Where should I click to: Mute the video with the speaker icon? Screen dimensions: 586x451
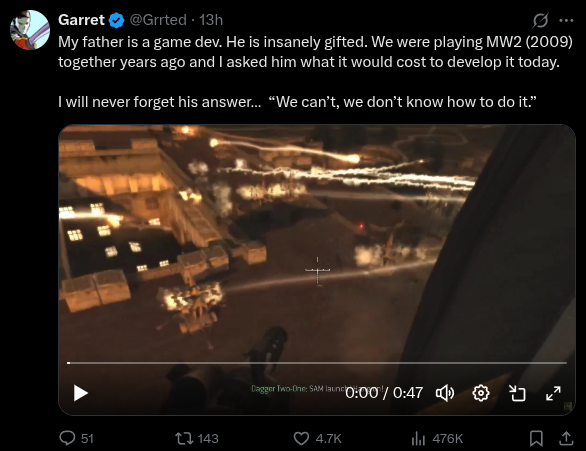(445, 393)
